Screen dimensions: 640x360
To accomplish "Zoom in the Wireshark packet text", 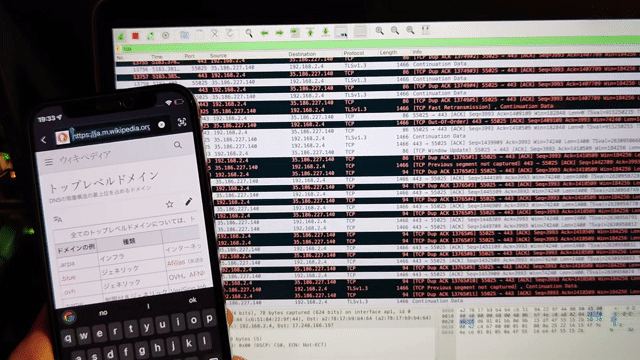I will click(x=380, y=31).
